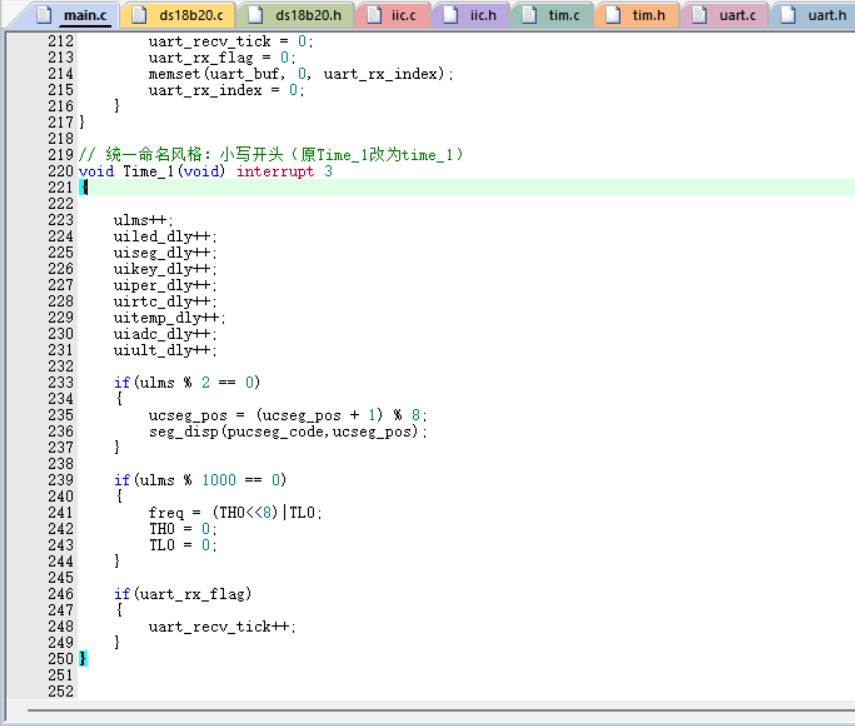
Task: Click the file icon on uart.c tab
Action: click(x=699, y=15)
